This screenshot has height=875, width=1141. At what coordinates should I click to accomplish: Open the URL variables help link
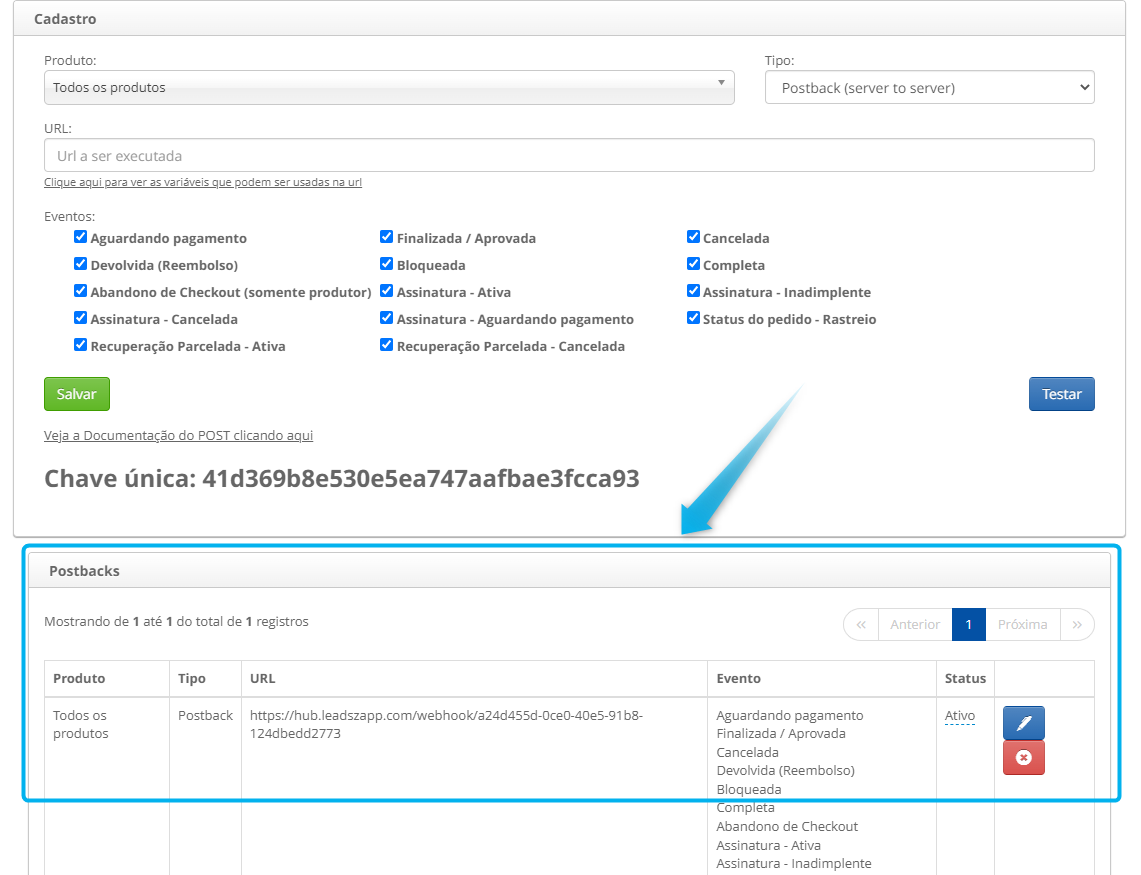coord(203,183)
